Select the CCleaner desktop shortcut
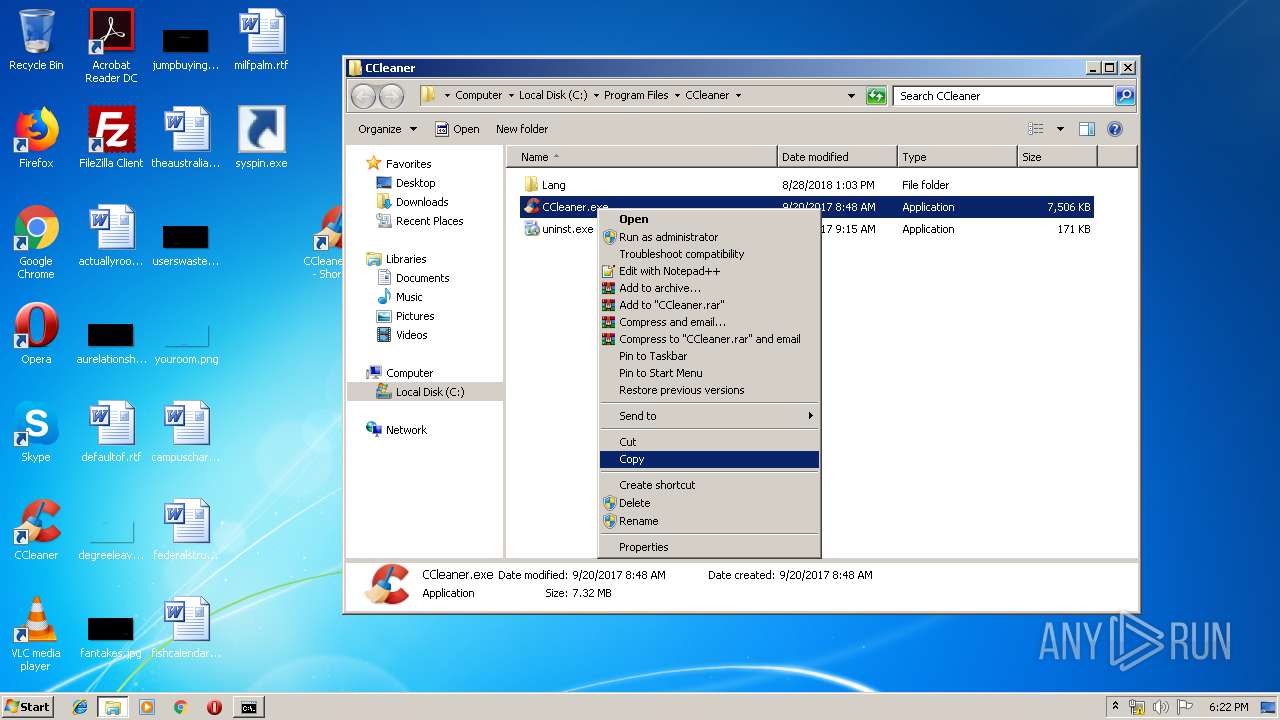This screenshot has height=720, width=1280. [x=36, y=530]
